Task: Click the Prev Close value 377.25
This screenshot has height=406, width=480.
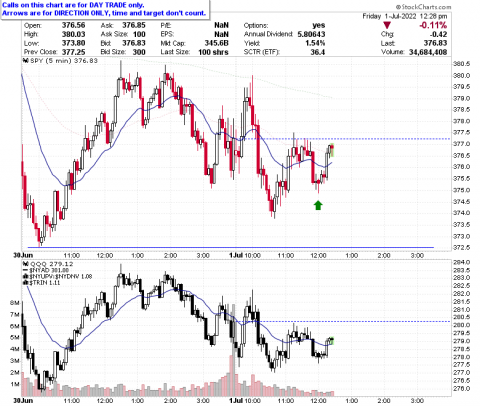Action: [73, 52]
